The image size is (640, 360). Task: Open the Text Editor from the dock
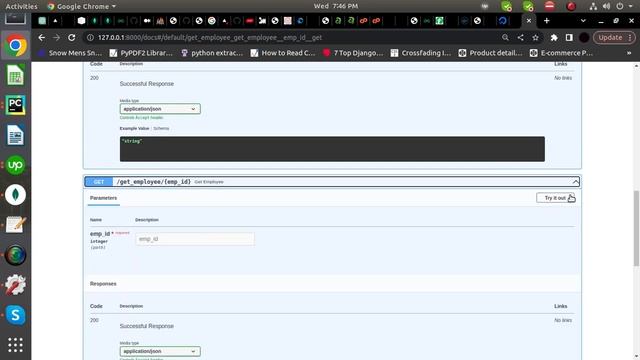coord(16,225)
